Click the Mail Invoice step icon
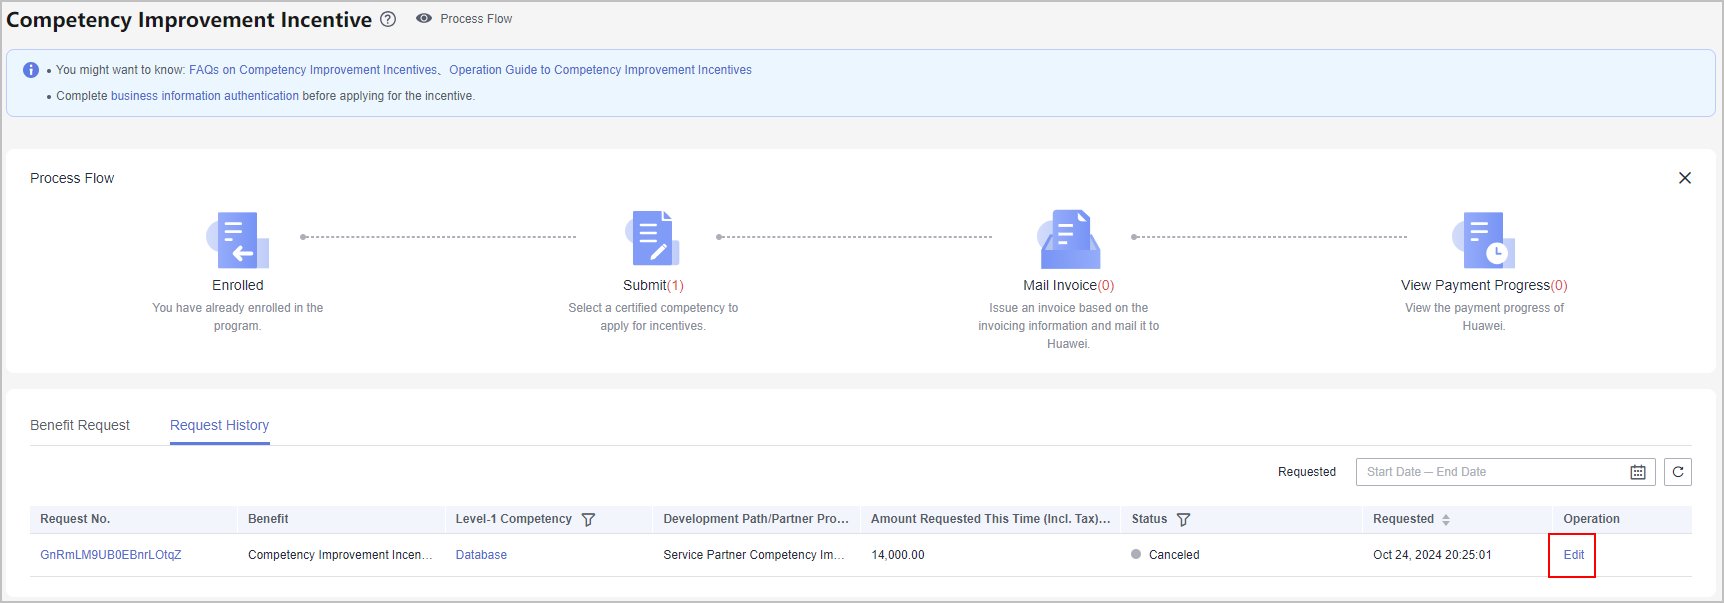 1068,240
